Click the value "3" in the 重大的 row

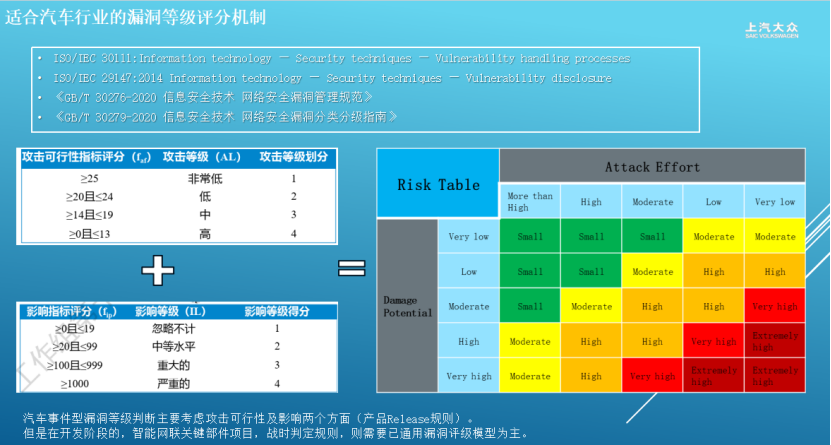277,366
